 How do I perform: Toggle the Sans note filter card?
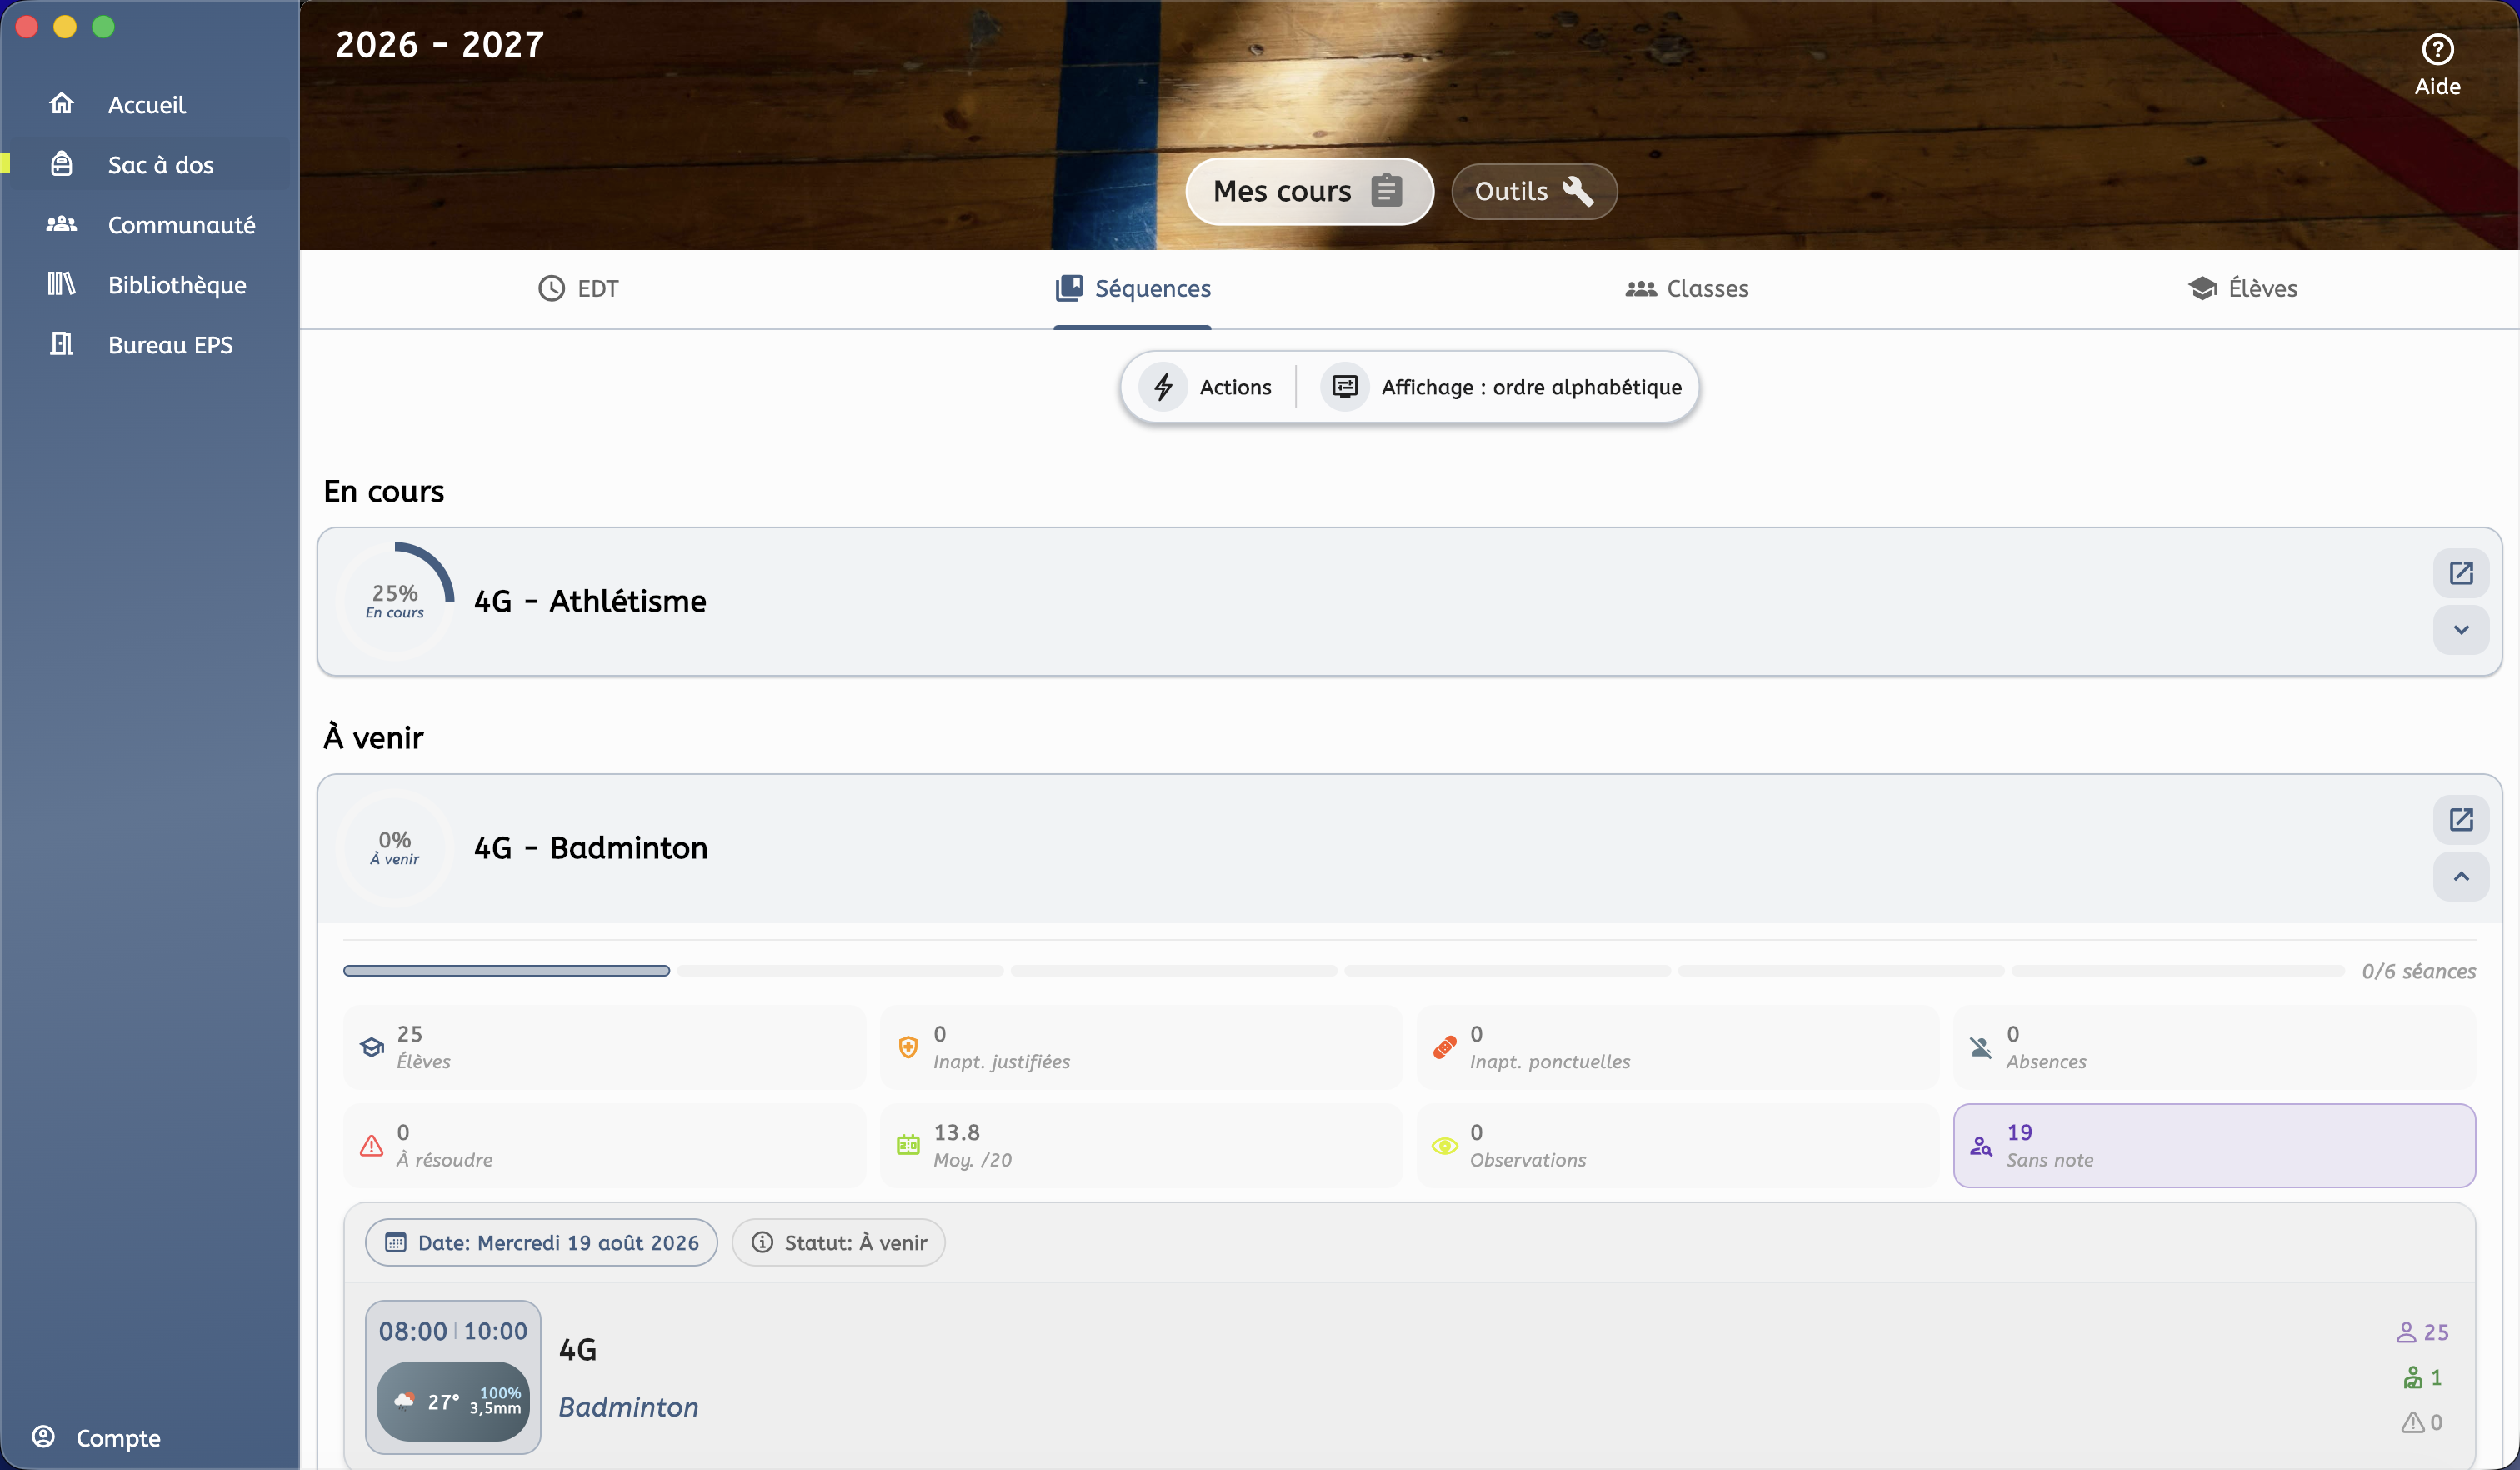click(2214, 1146)
